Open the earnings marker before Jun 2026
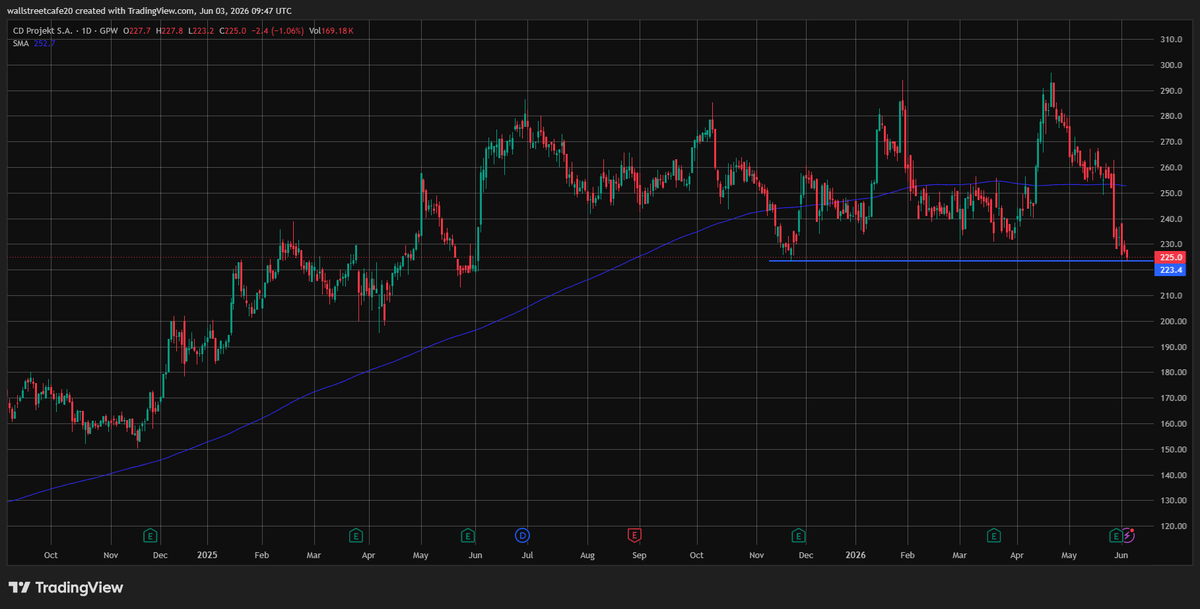The height and width of the screenshot is (609, 1200). (1116, 536)
